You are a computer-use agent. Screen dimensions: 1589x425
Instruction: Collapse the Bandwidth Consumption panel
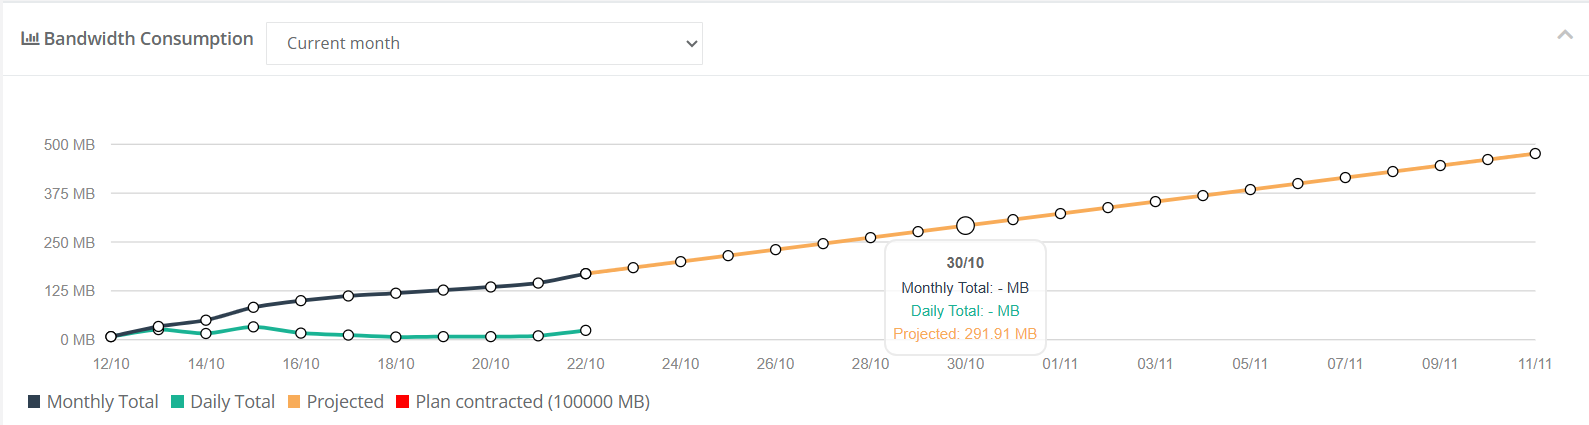1565,36
